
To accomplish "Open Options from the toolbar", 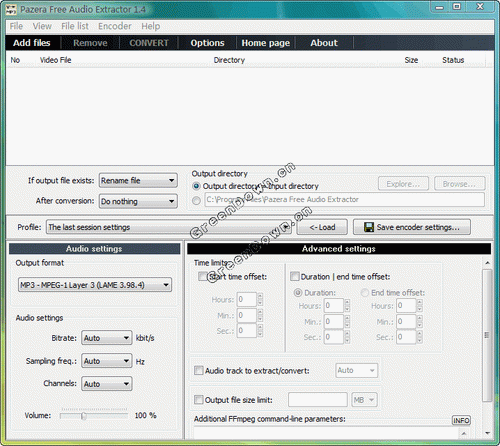I will [207, 43].
